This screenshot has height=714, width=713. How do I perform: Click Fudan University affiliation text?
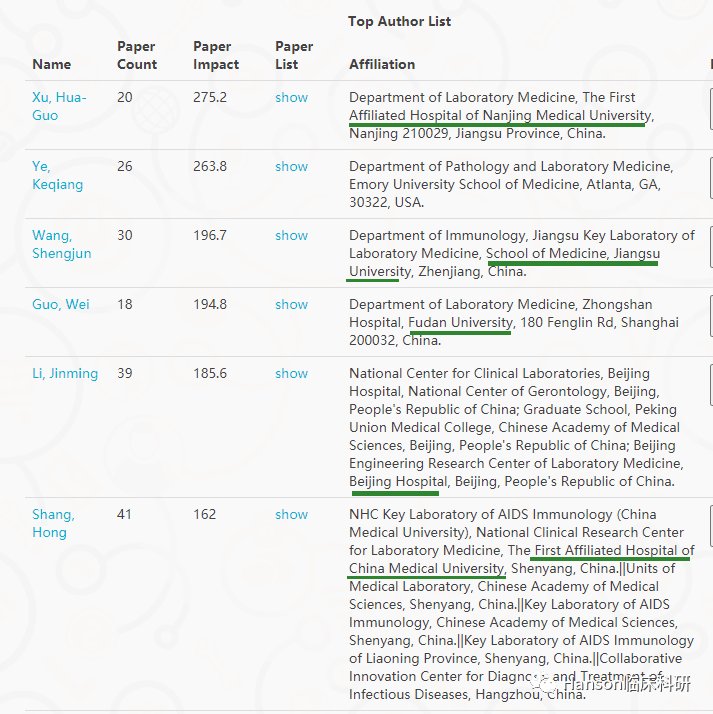pos(460,322)
